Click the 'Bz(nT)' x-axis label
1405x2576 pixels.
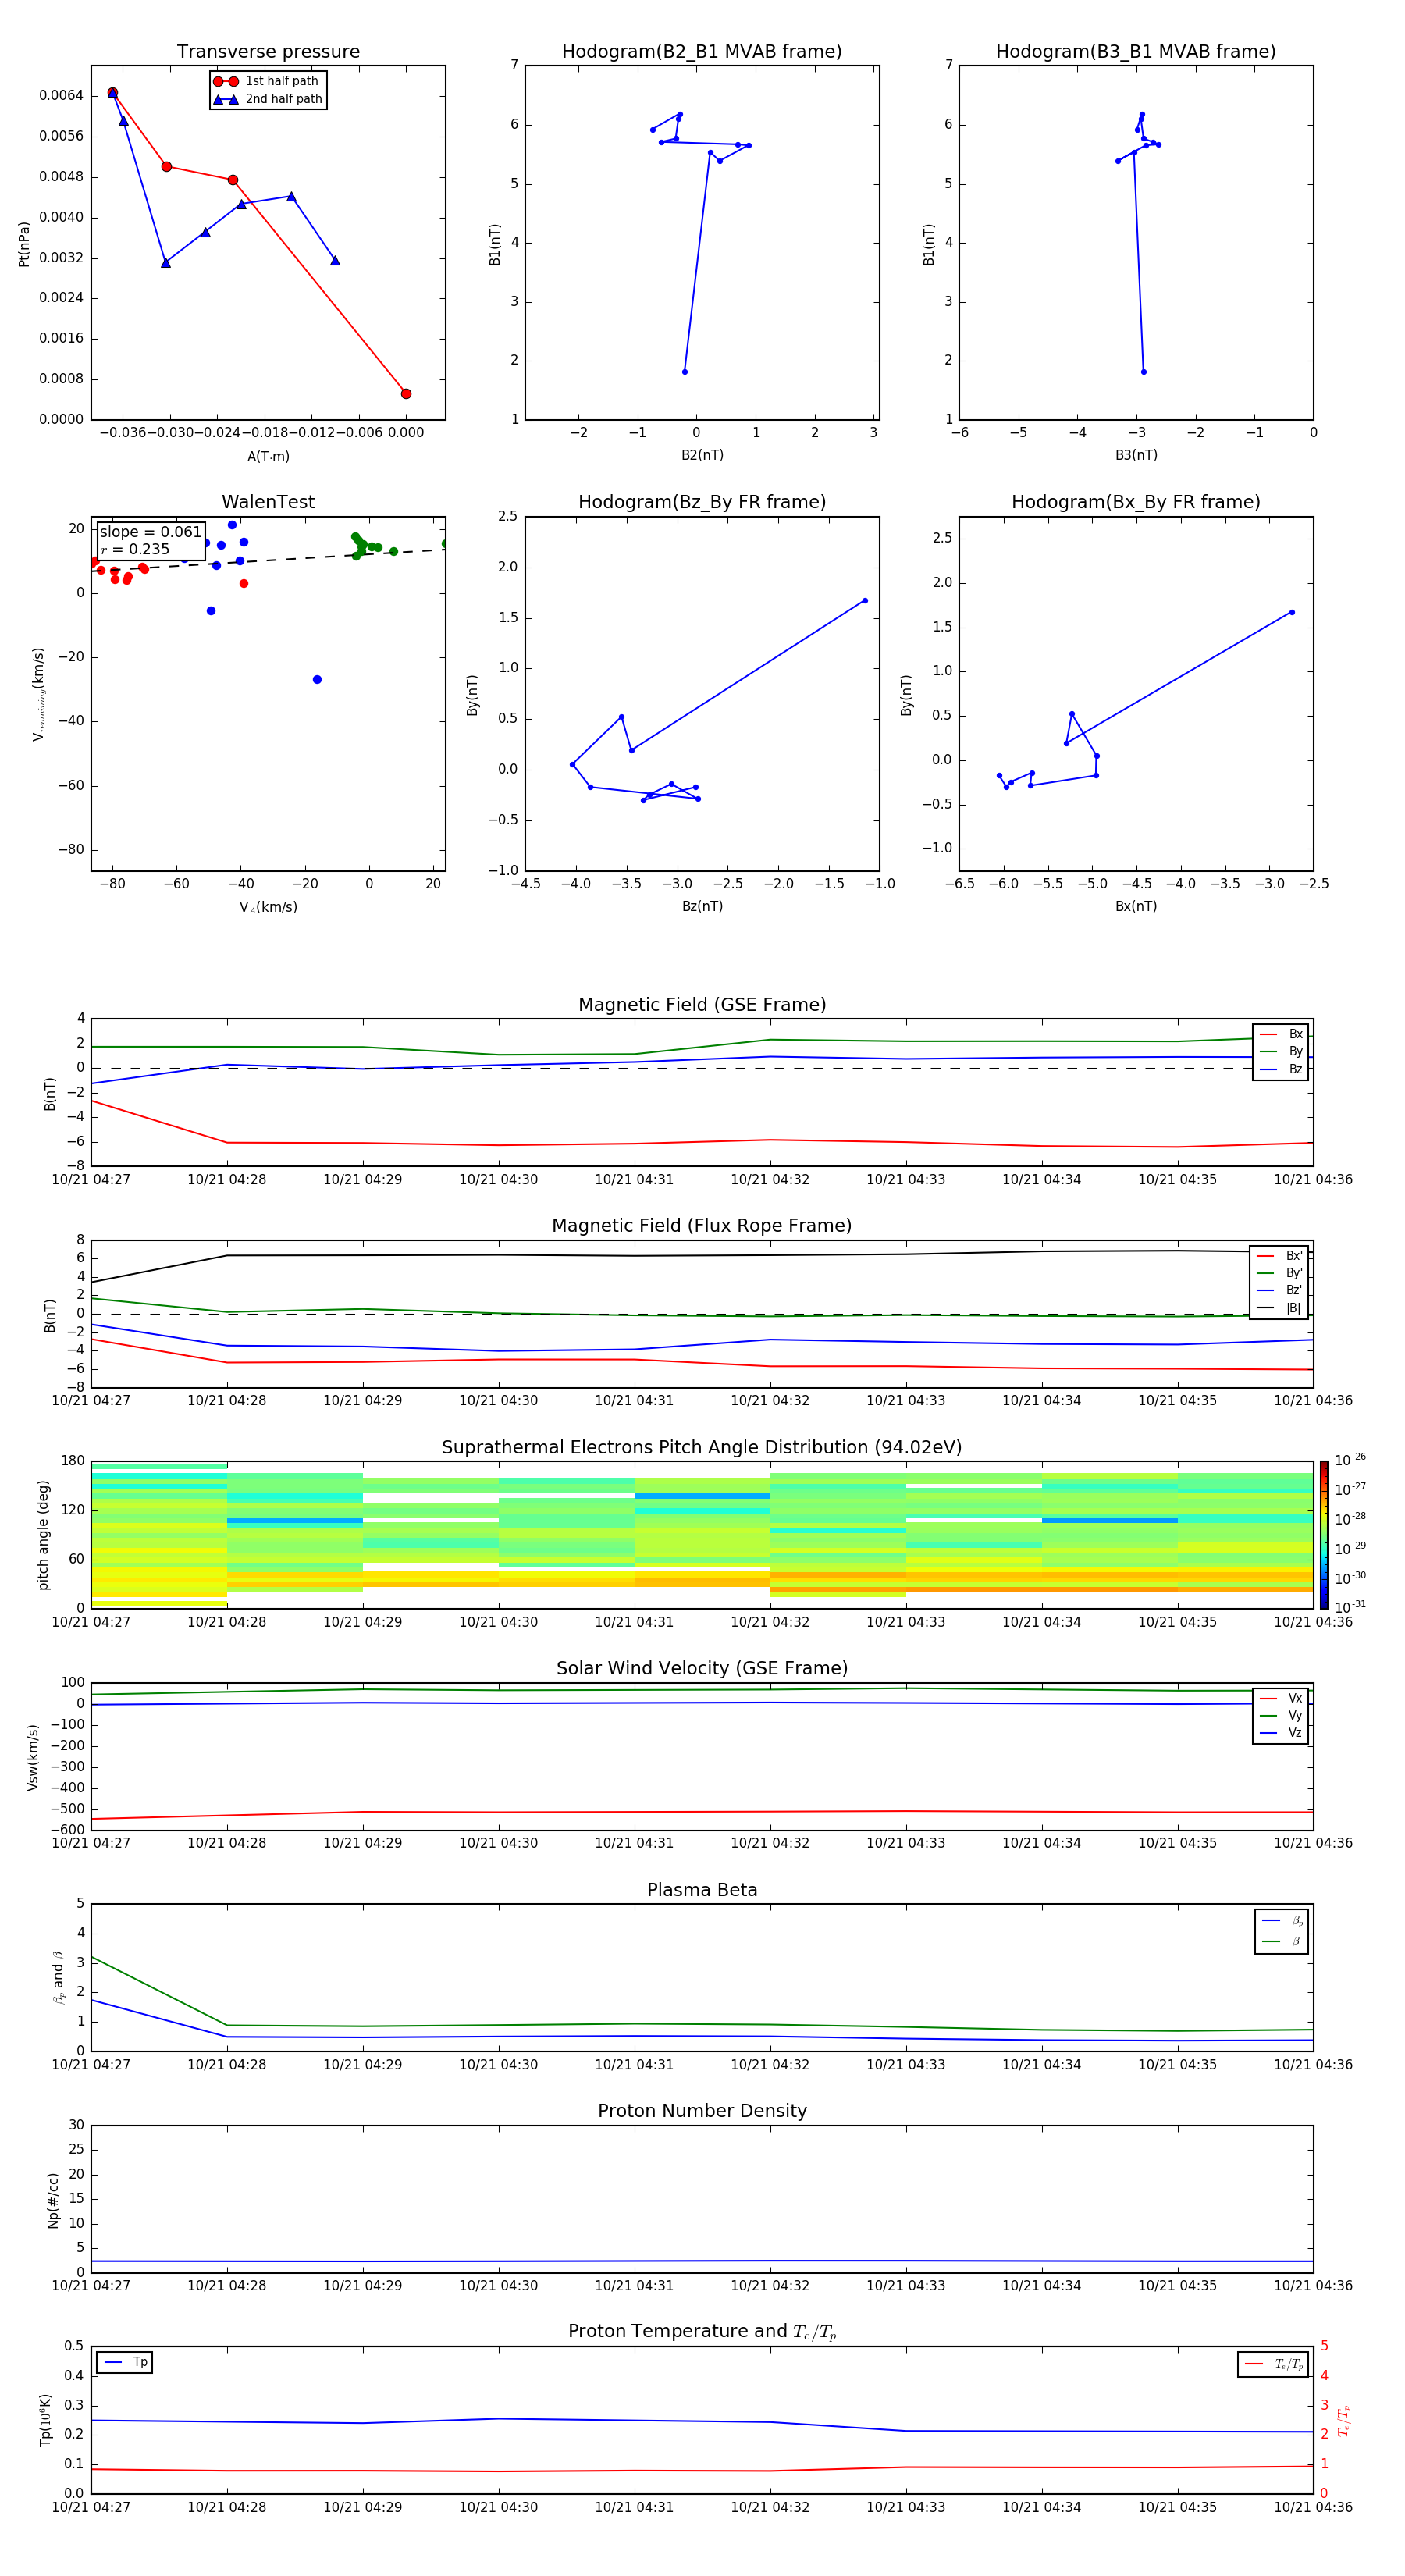[x=702, y=906]
